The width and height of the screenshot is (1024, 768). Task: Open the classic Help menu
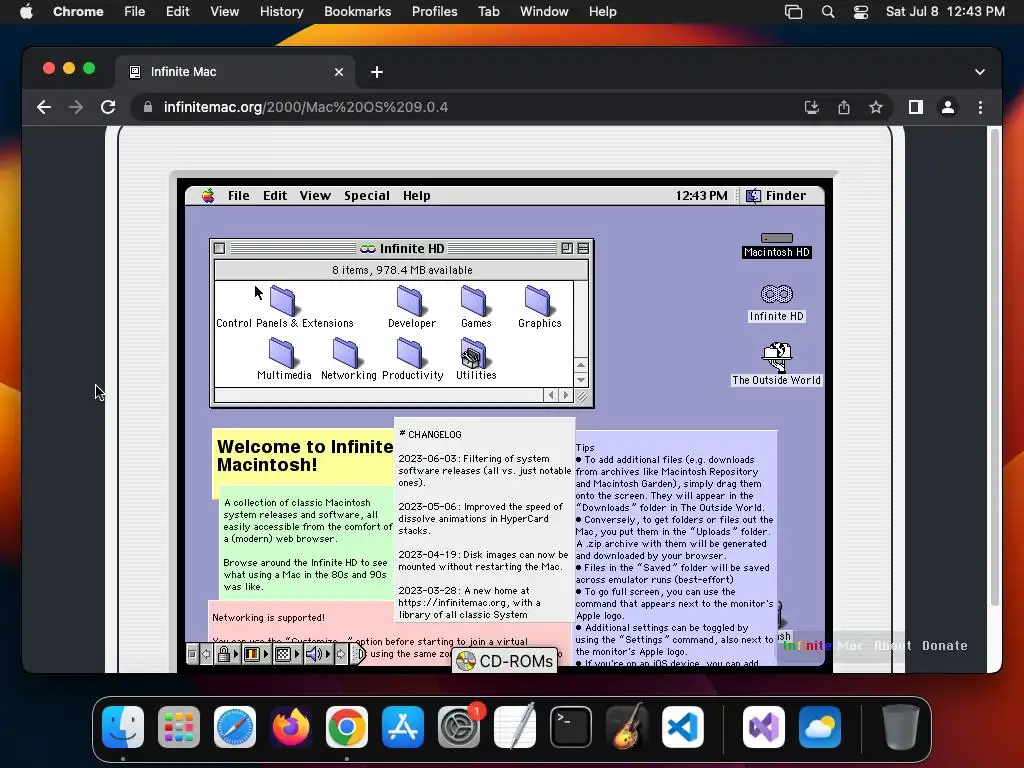[416, 196]
